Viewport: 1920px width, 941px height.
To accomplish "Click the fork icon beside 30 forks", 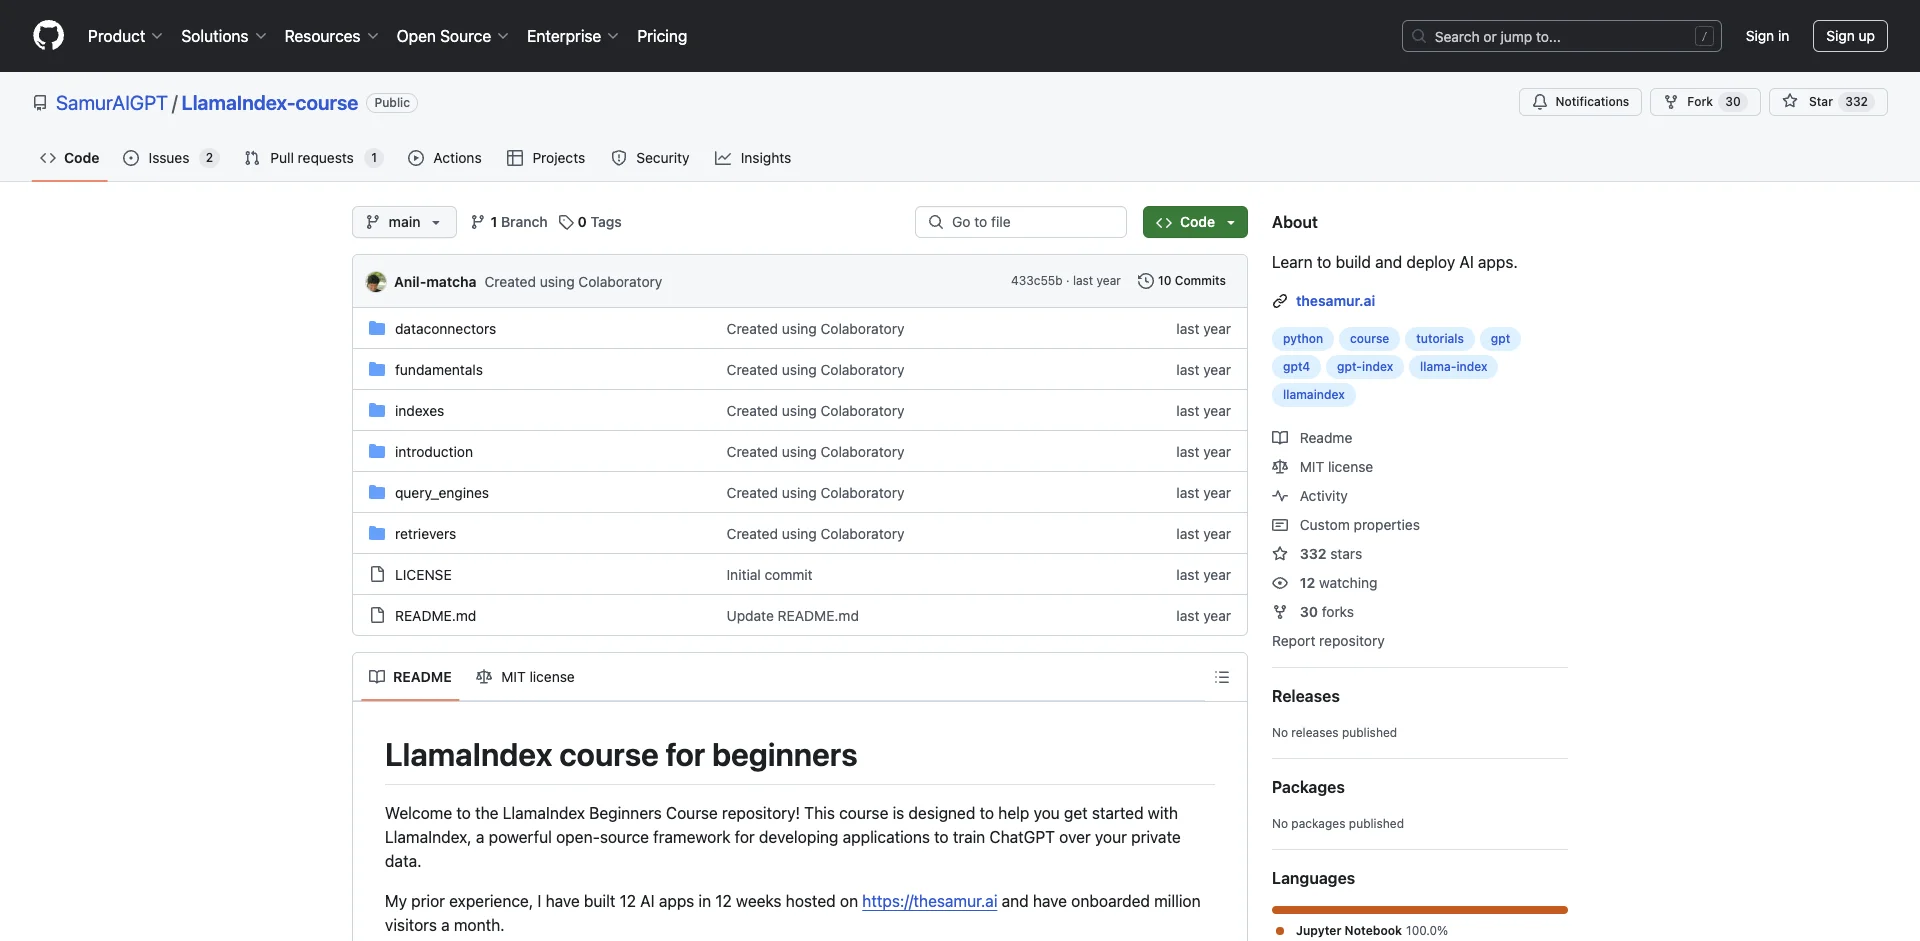I will 1280,612.
